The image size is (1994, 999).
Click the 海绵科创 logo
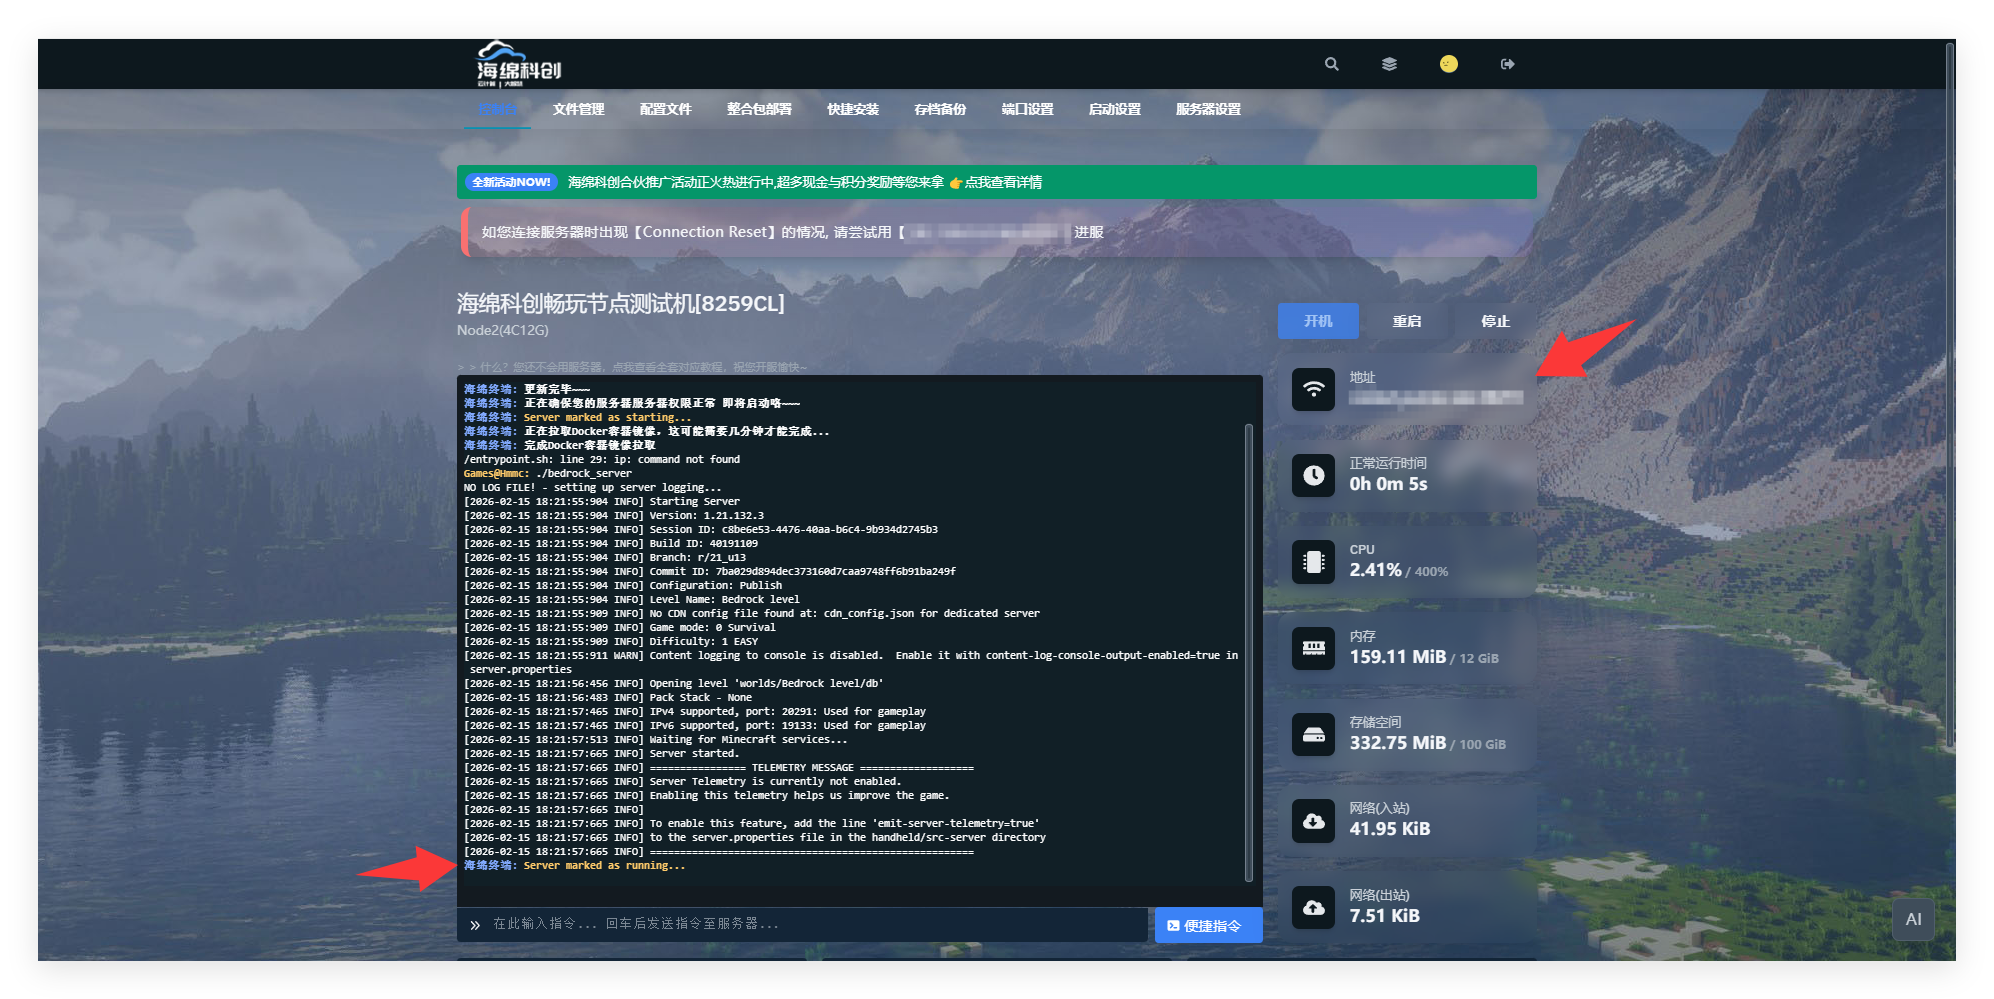coord(517,65)
